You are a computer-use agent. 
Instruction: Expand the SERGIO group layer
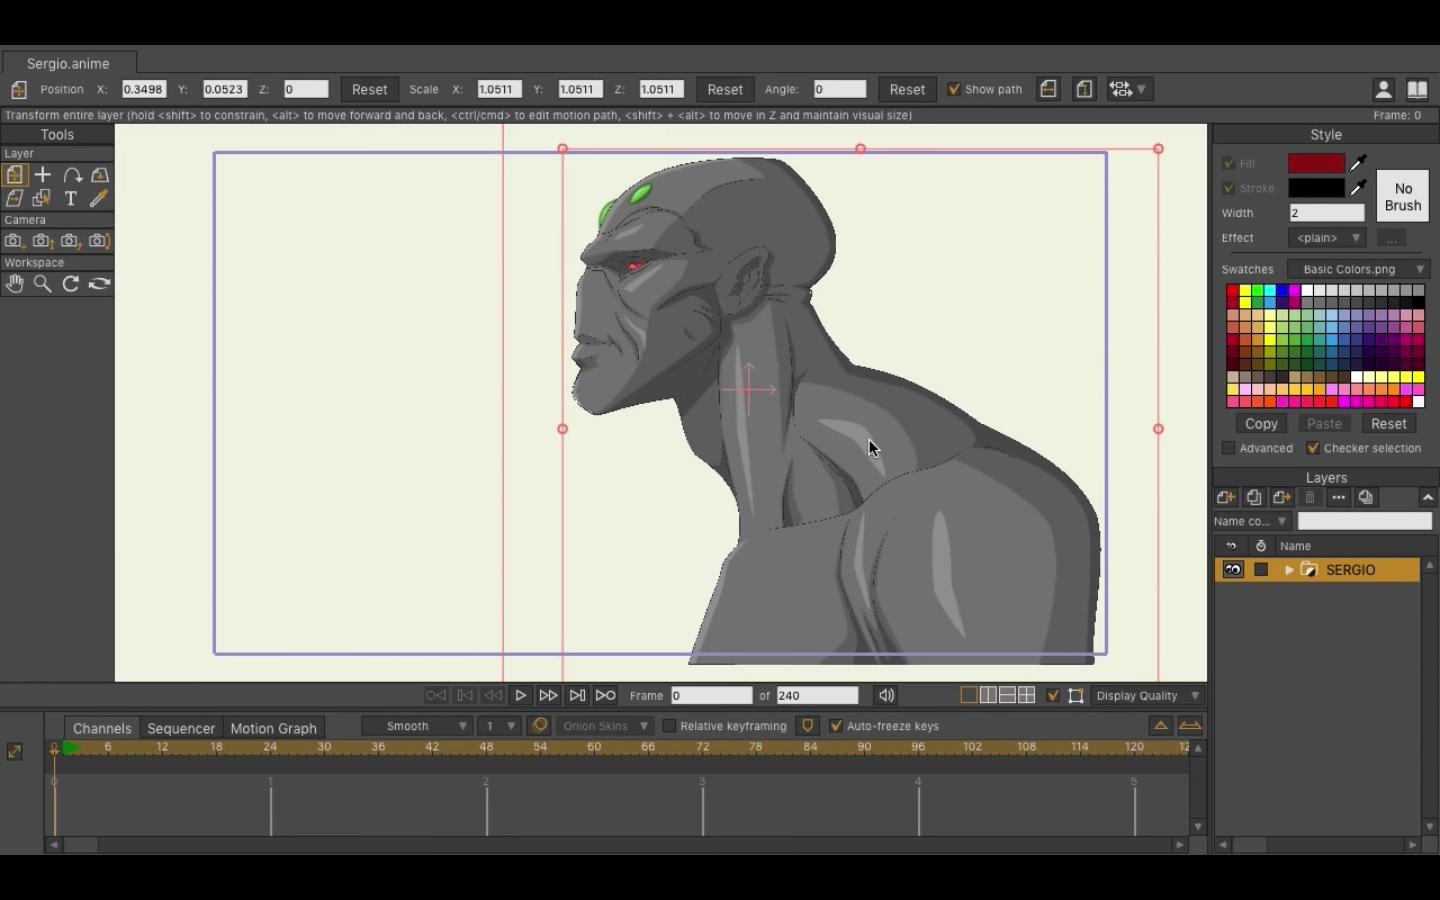pos(1290,569)
